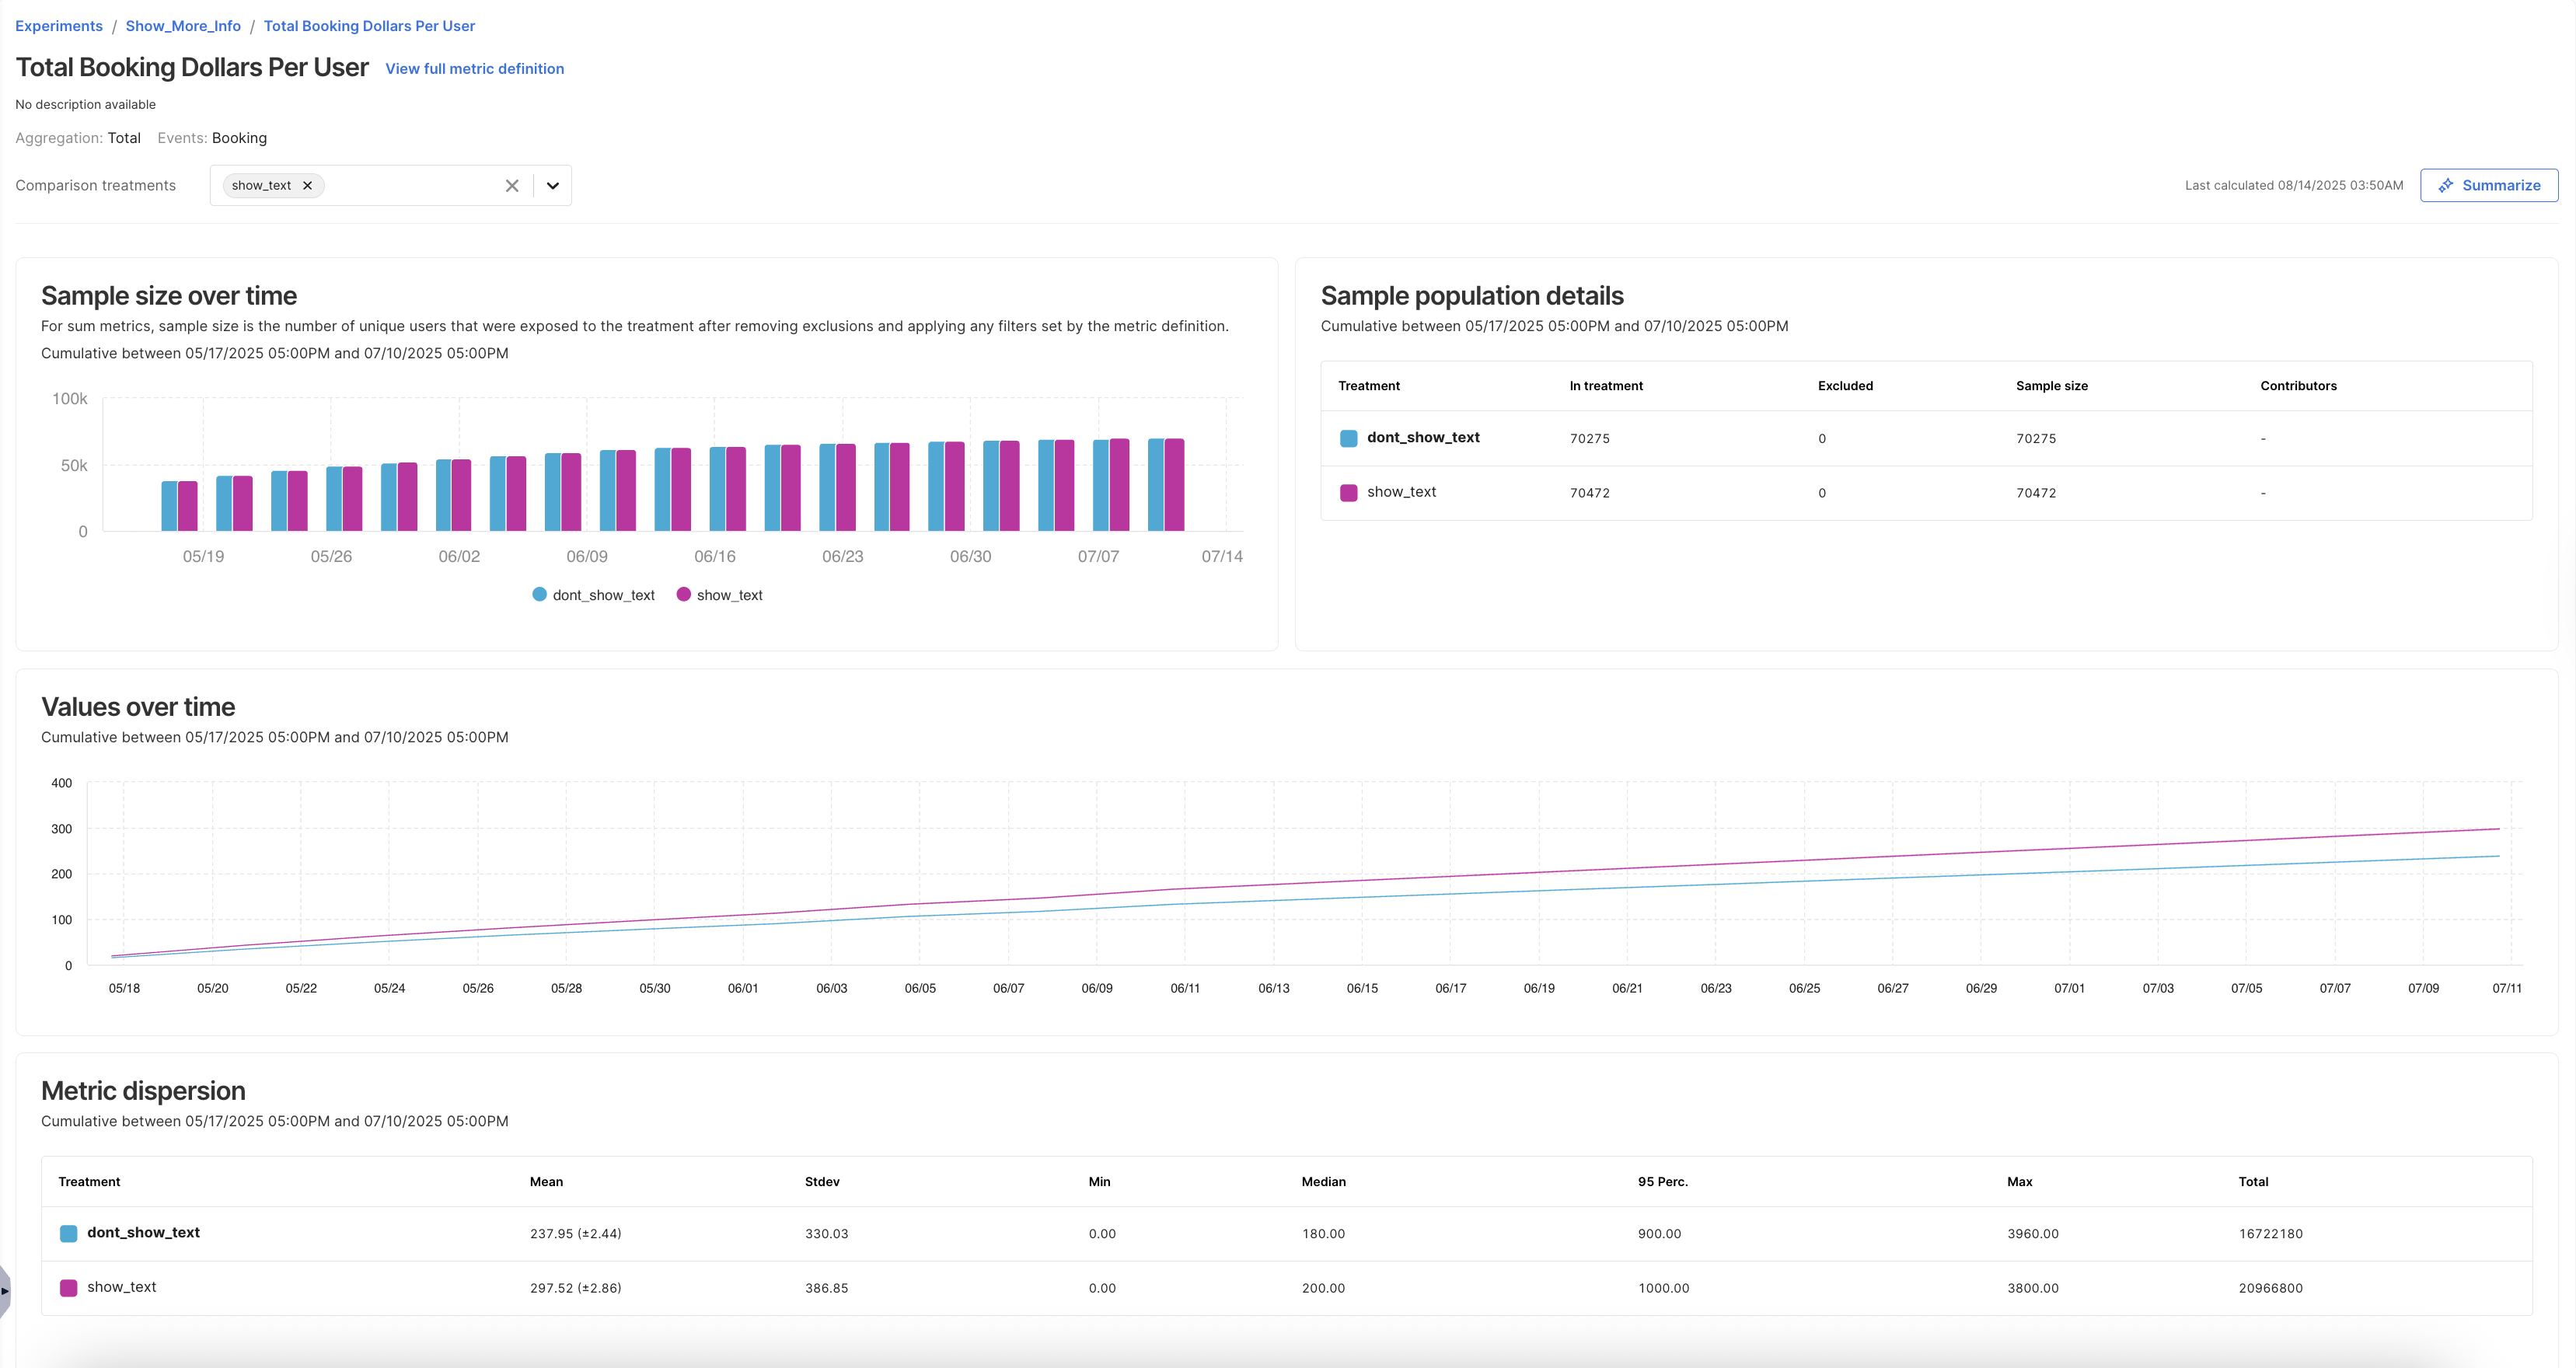
Task: Click the Mean column header in dispersion table
Action: point(546,1182)
